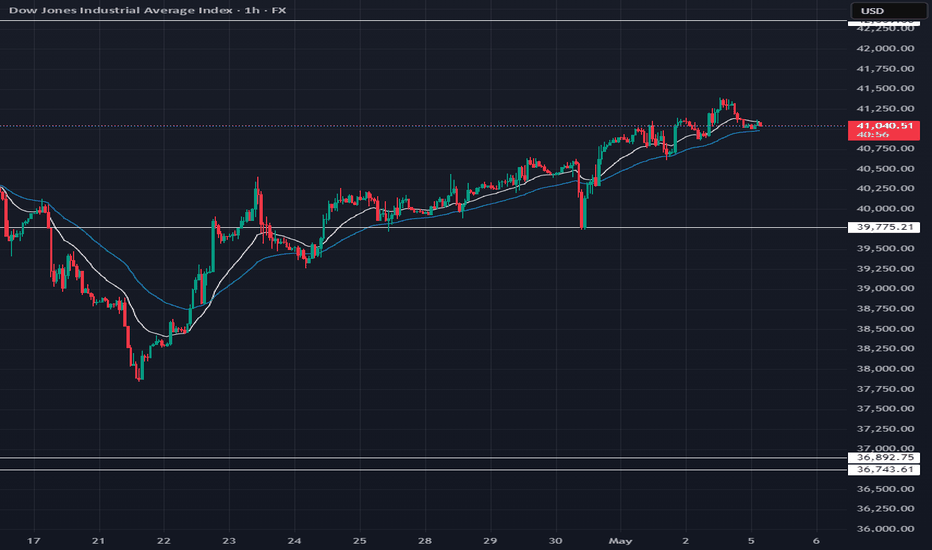Click the 36,500.00 price axis label

[x=885, y=488]
